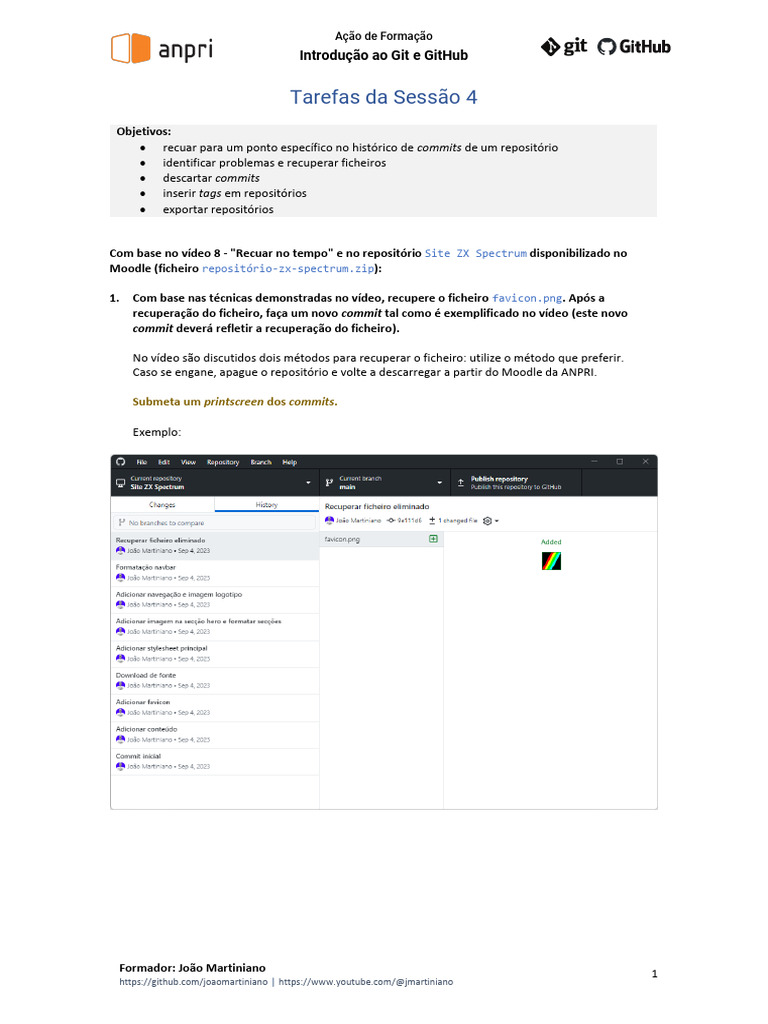Select the Adicionar conteúdo commit
Image resolution: width=768 pixels, height=1024 pixels.
[x=215, y=735]
